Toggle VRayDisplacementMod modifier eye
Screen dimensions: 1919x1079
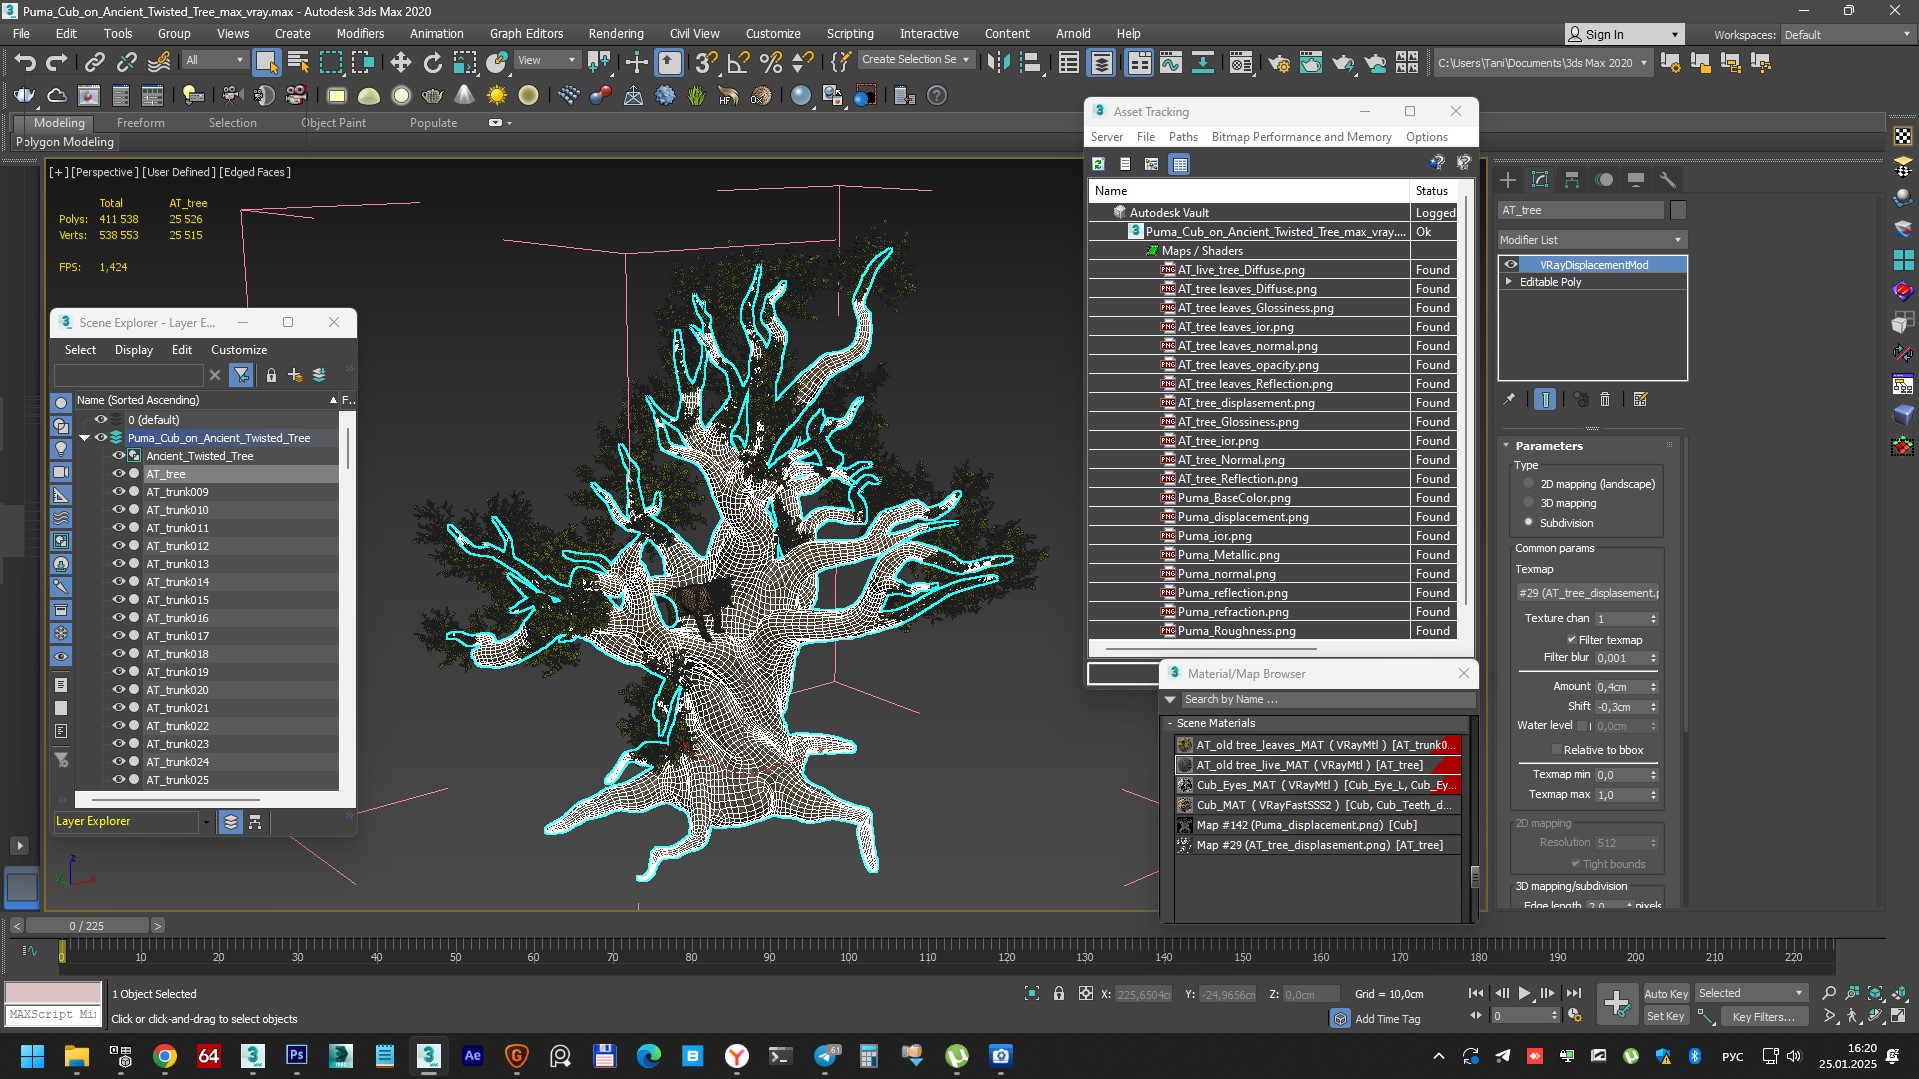tap(1511, 265)
